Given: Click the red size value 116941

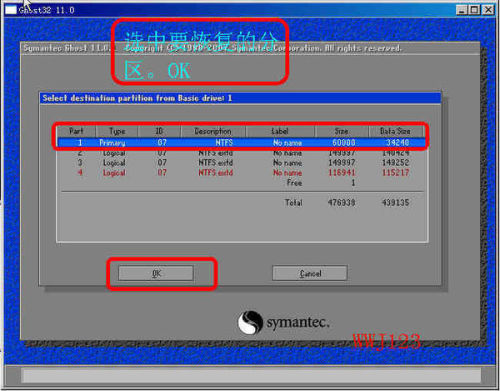Looking at the screenshot, I should [x=342, y=173].
